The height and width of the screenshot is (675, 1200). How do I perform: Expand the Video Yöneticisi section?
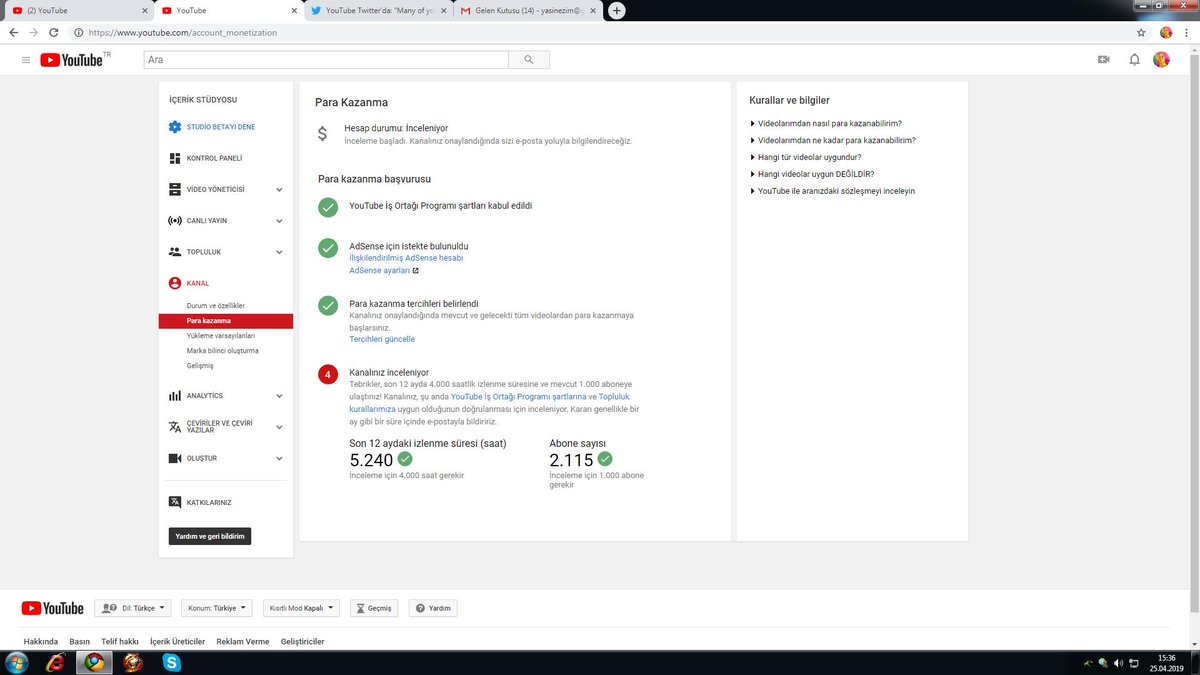click(279, 189)
